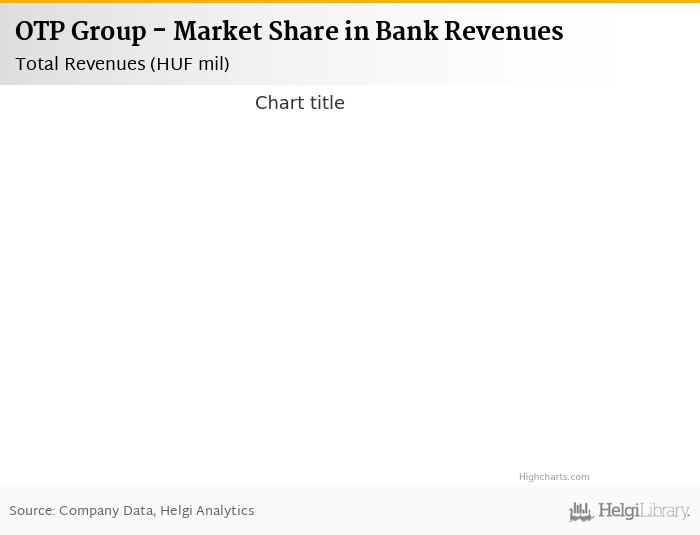Image resolution: width=700 pixels, height=535 pixels.
Task: Click the Helgi Library building logo icon
Action: pyautogui.click(x=581, y=512)
